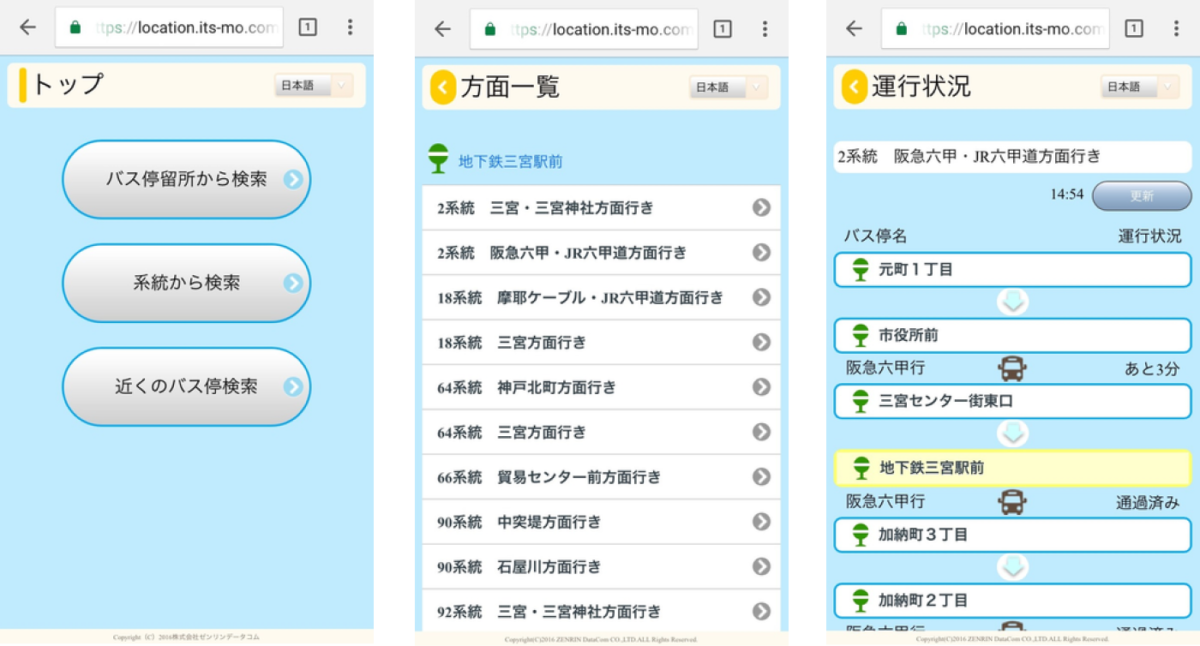This screenshot has width=1200, height=646.
Task: Click the 更新 refresh button
Action: coord(1141,196)
